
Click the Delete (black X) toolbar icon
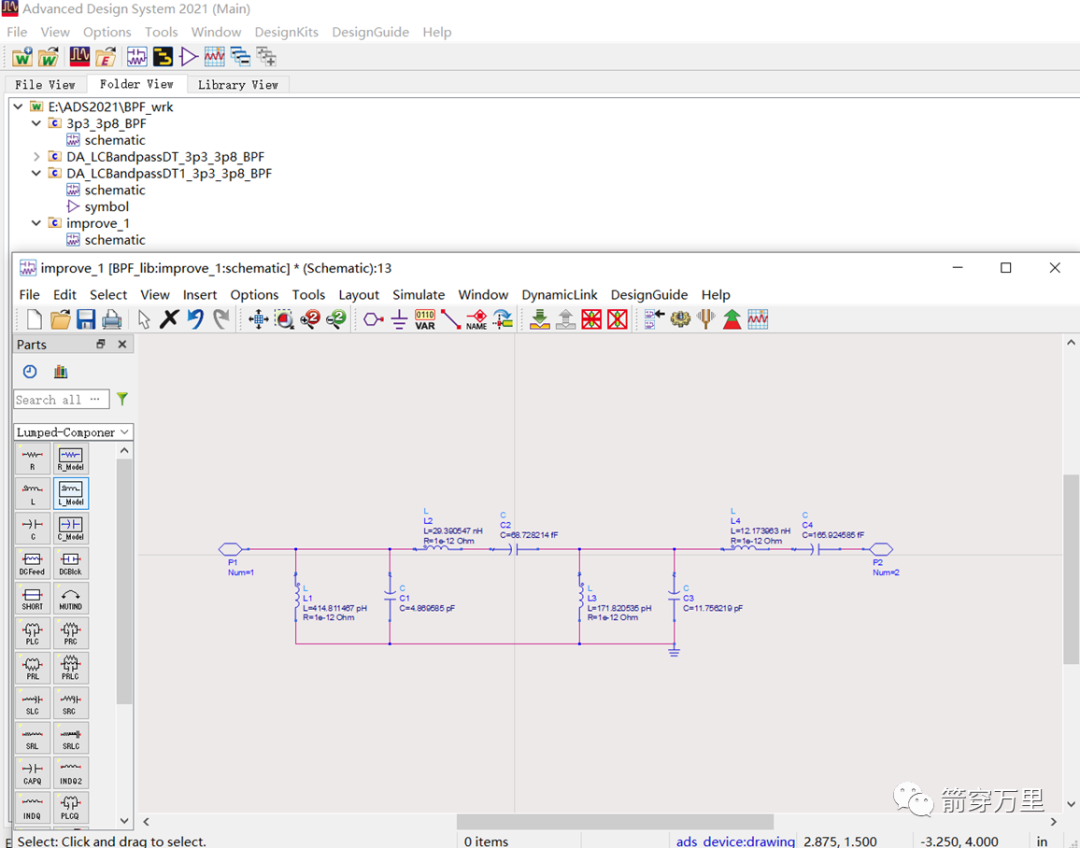(x=169, y=319)
